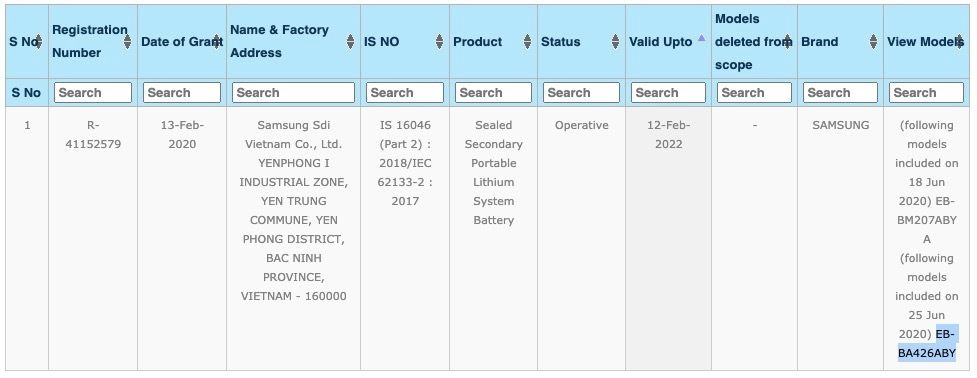Click View Models column sort icon
Screen dimensions: 977x378
coord(960,42)
